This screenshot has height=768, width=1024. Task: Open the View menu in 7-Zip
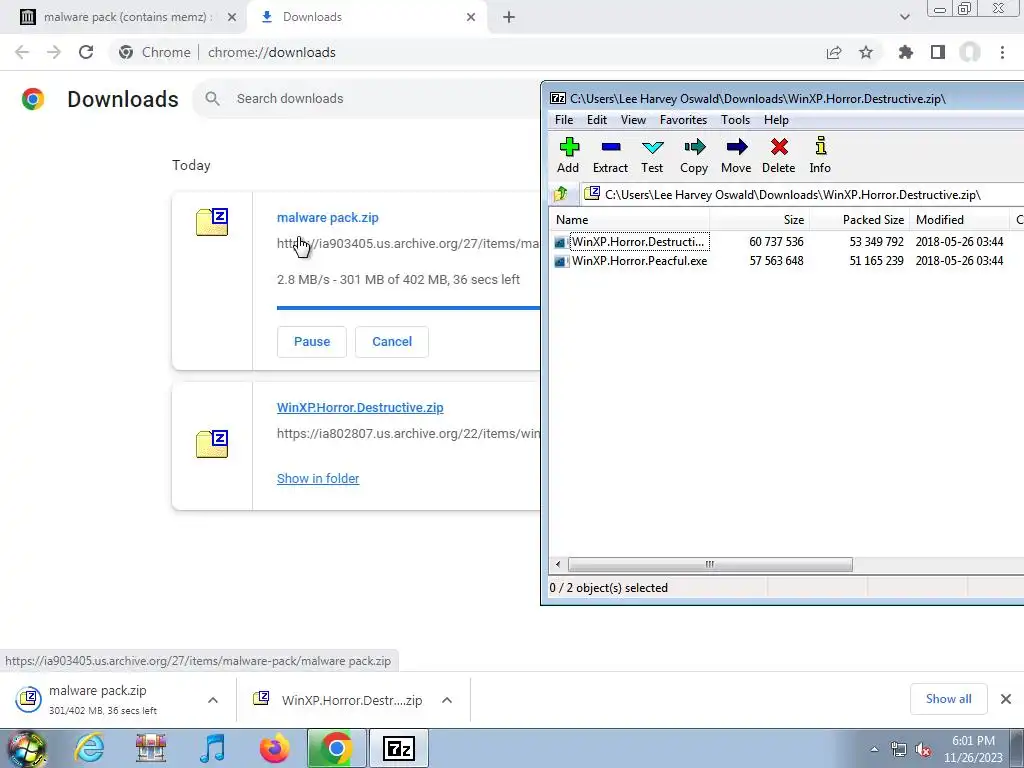[x=633, y=120]
